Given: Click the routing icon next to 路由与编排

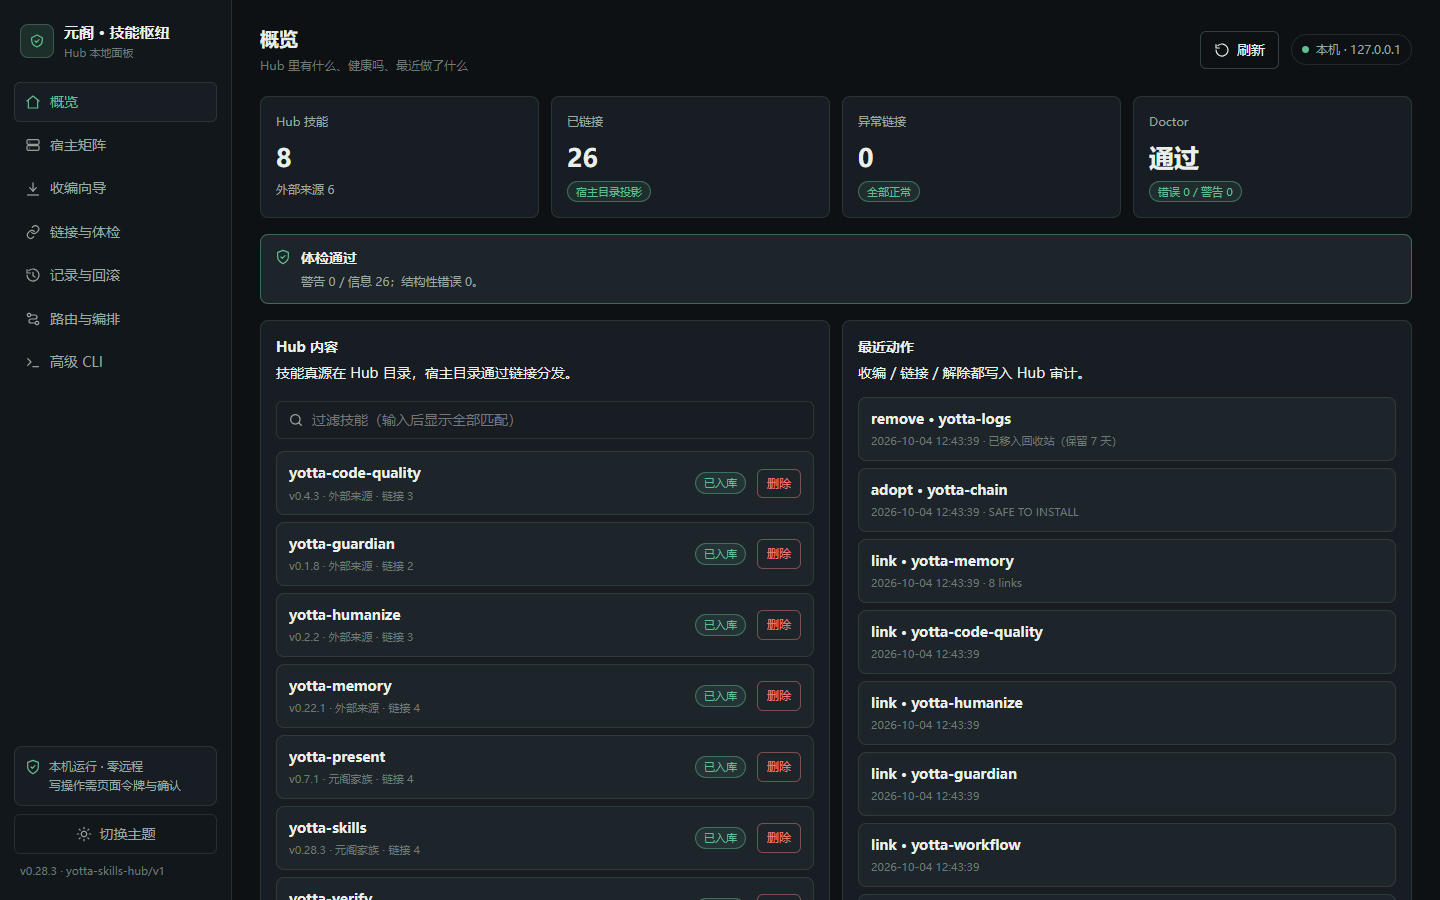Looking at the screenshot, I should (33, 319).
